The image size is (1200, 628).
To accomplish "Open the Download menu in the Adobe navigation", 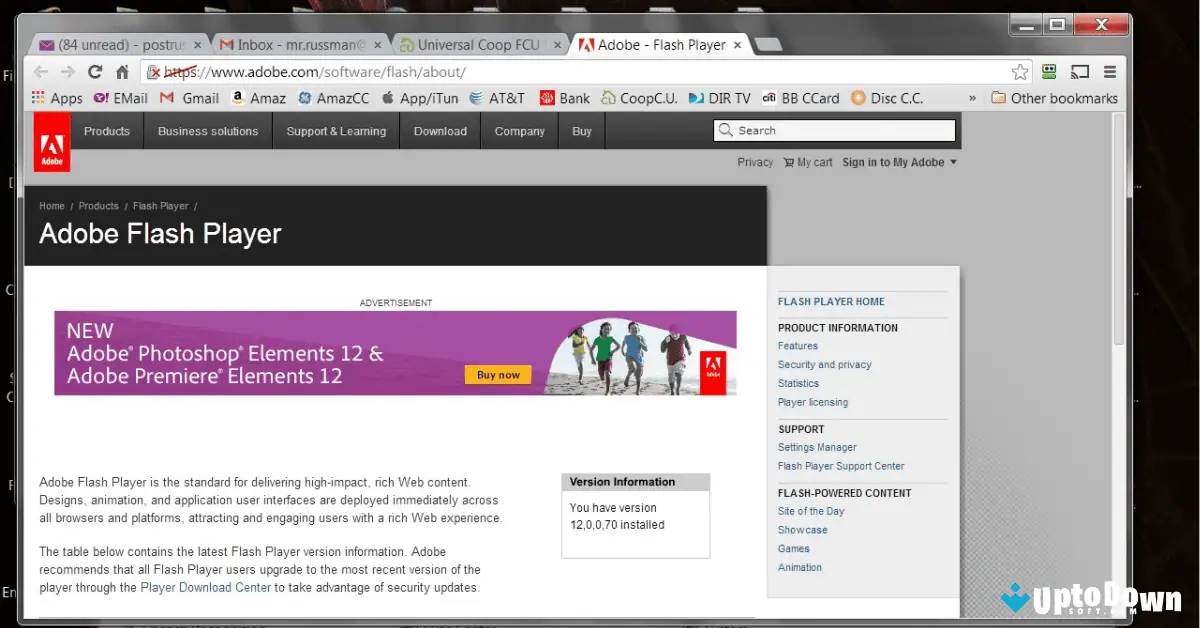I will point(440,131).
